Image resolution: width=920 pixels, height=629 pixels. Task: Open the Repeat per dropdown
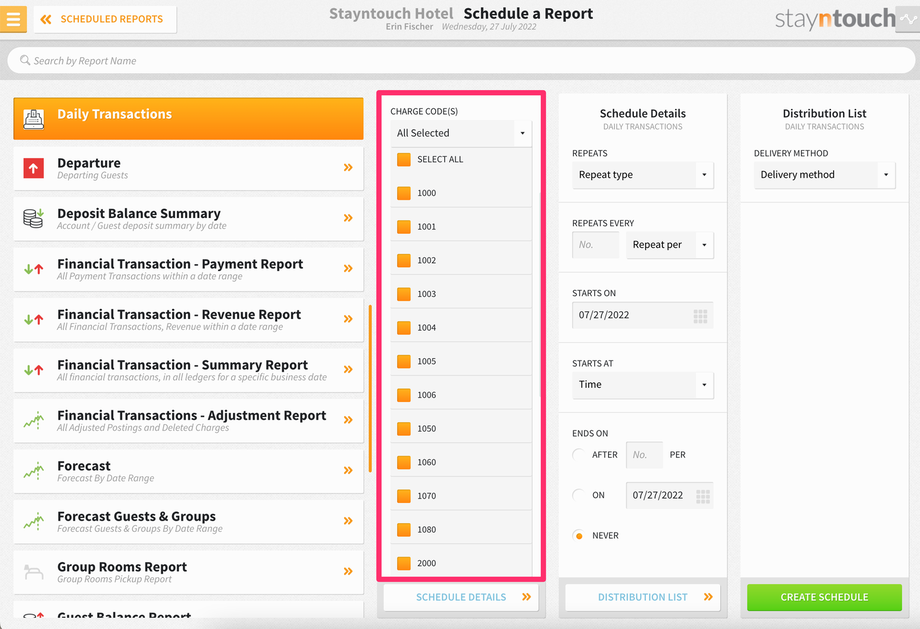point(669,245)
